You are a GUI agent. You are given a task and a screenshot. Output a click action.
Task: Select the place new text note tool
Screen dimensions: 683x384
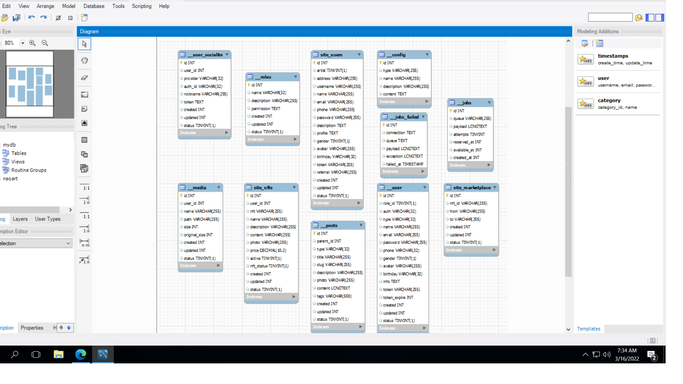pyautogui.click(x=85, y=109)
